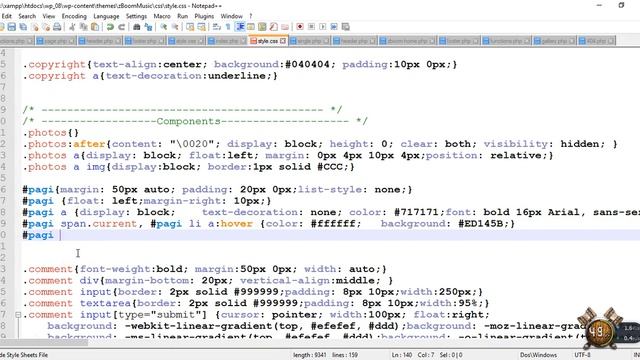Click the Save All toolbar icon

pos(23,27)
